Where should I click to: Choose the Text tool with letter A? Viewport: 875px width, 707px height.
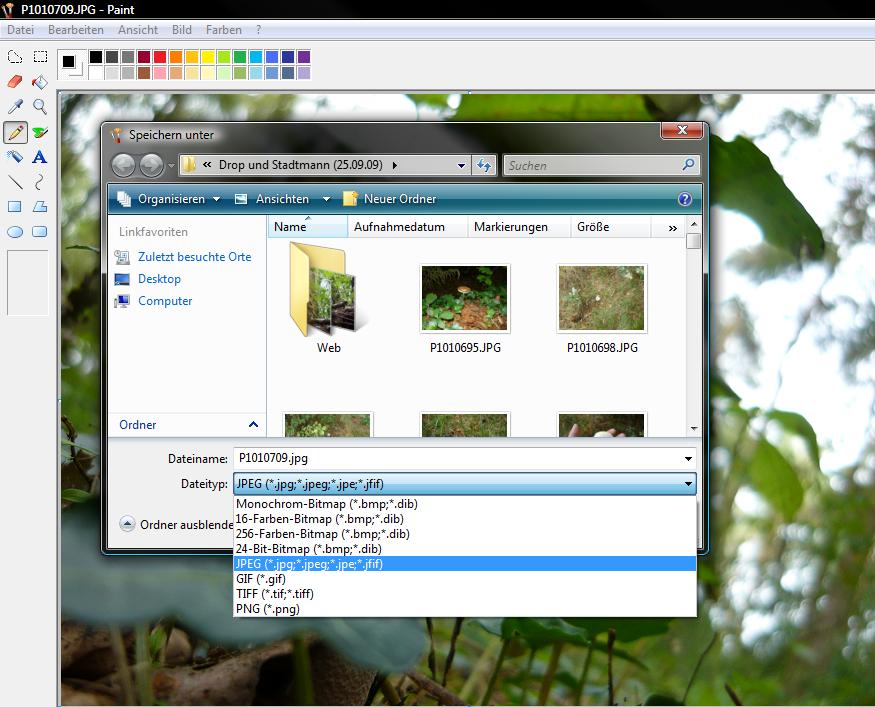coord(40,157)
